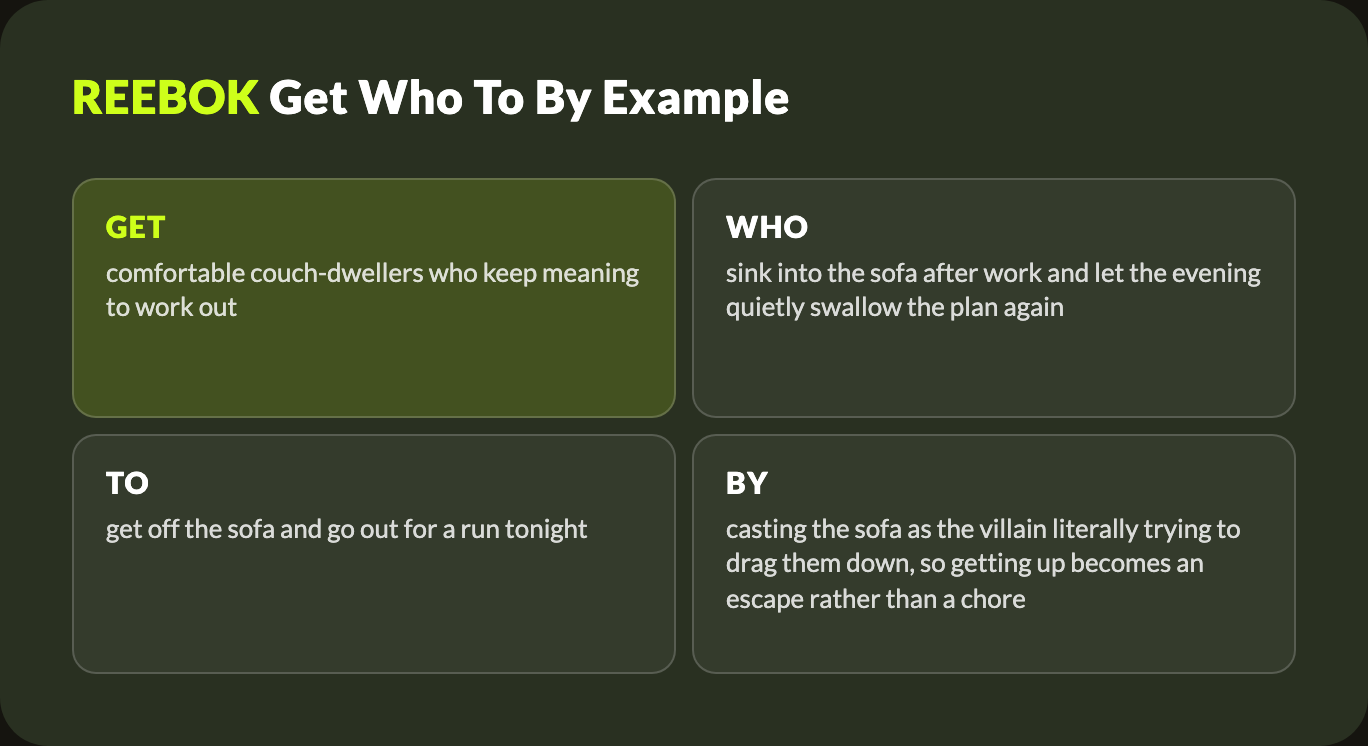Click the empty lower area of the GET card

coord(374,368)
